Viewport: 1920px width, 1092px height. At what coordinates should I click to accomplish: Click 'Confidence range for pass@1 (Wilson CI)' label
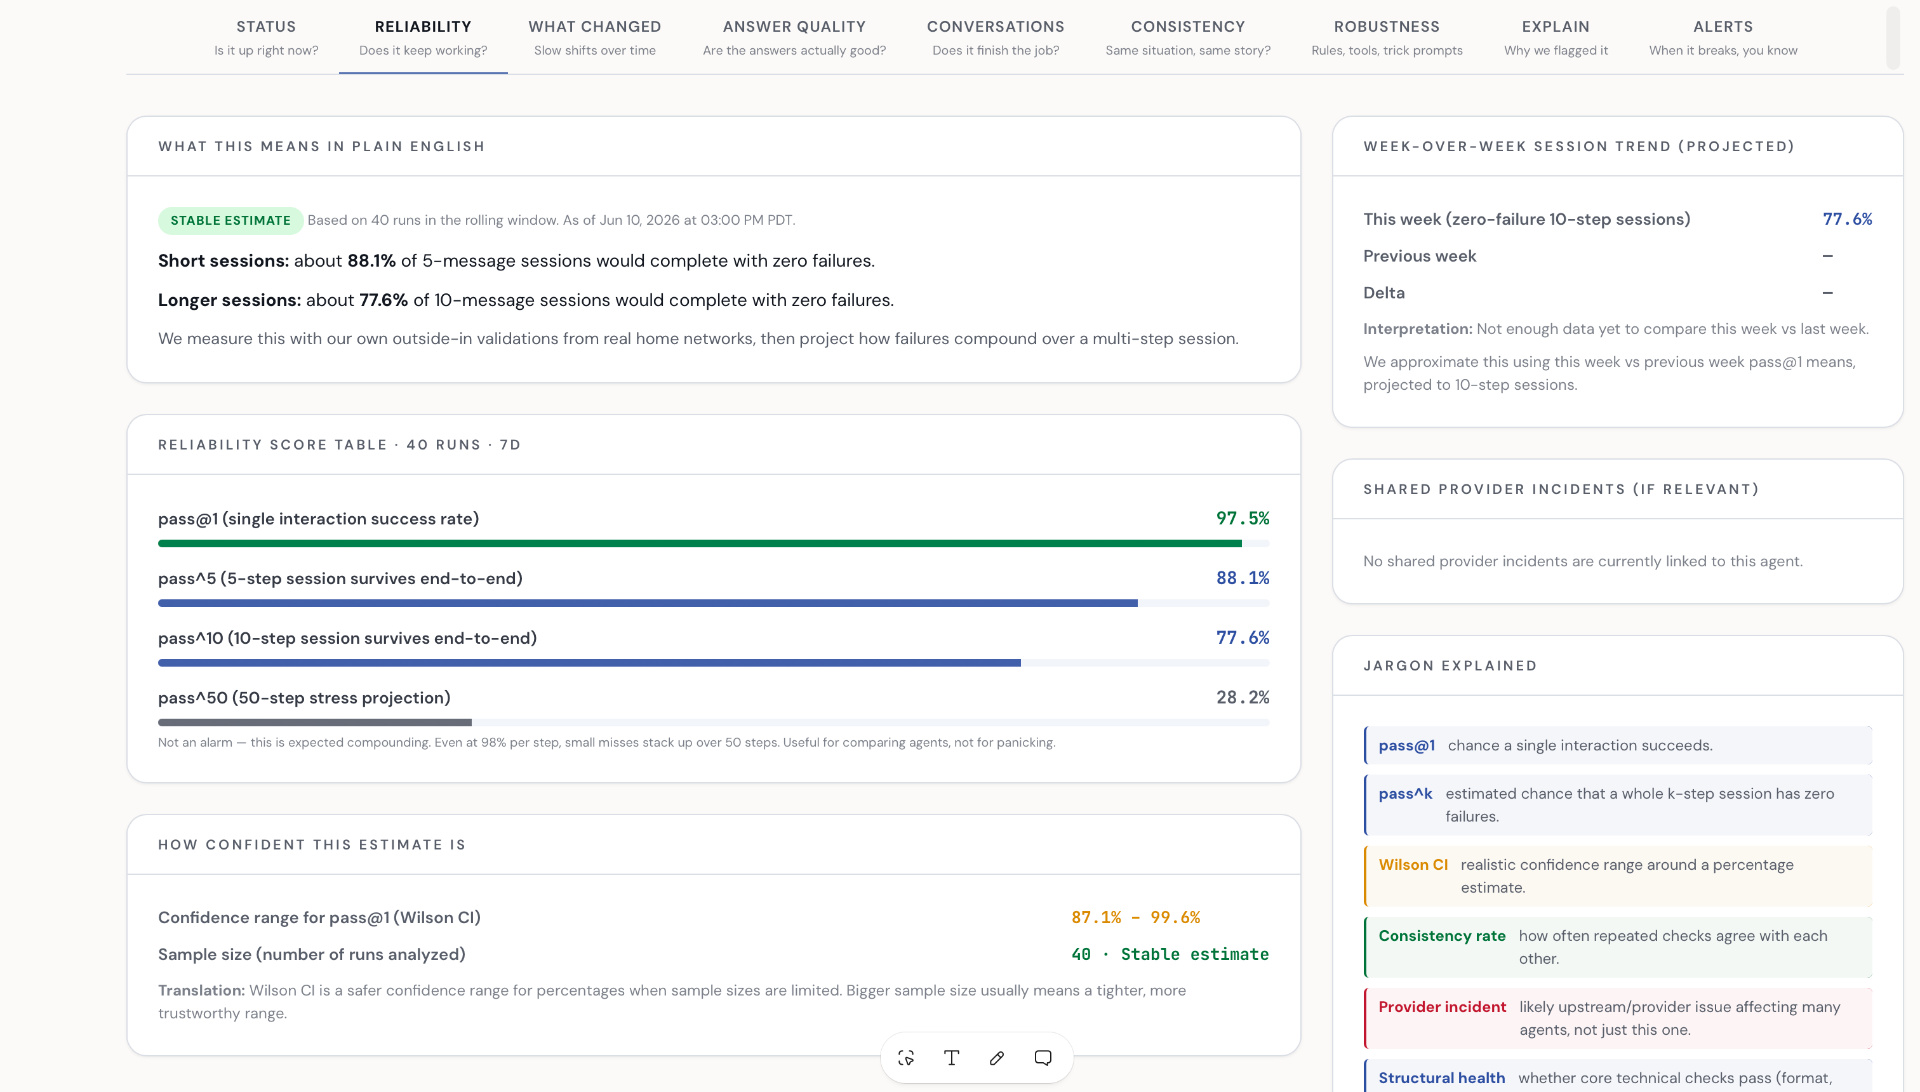319,918
